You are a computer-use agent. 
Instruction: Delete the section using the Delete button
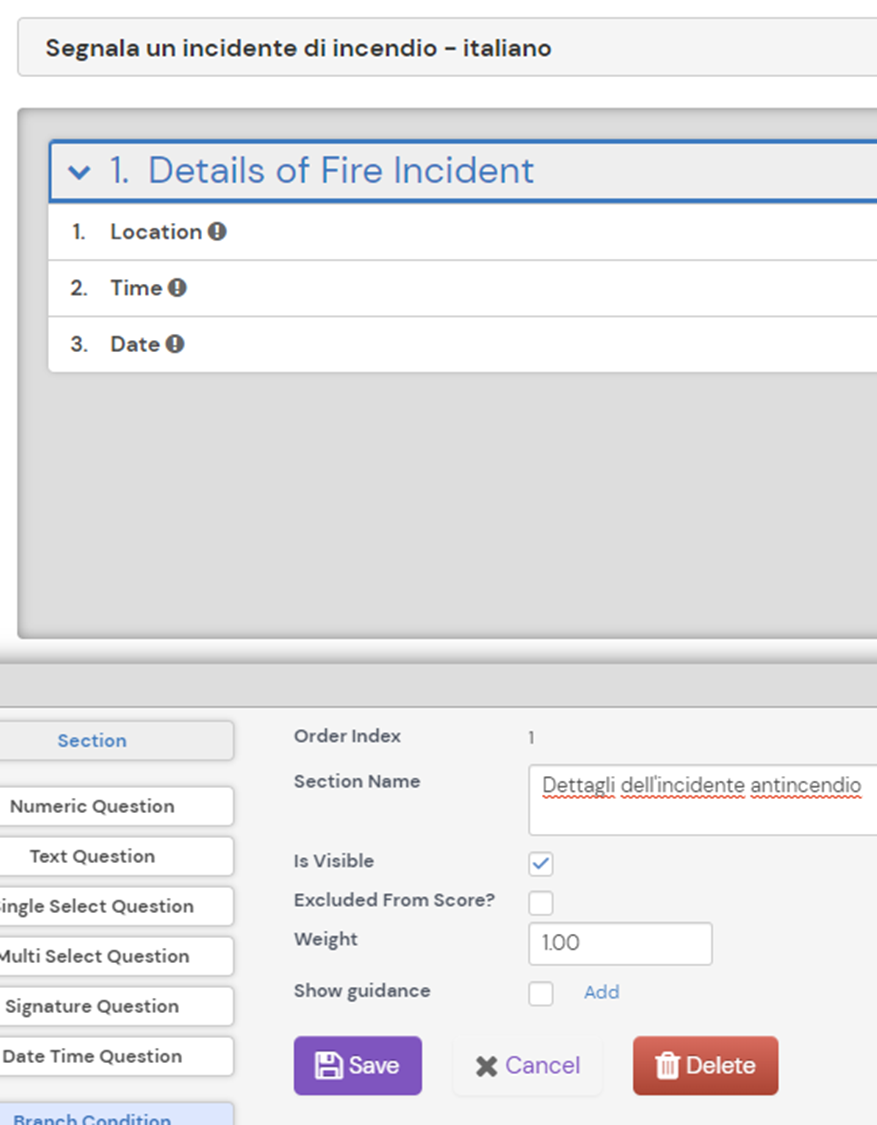[x=705, y=1065]
